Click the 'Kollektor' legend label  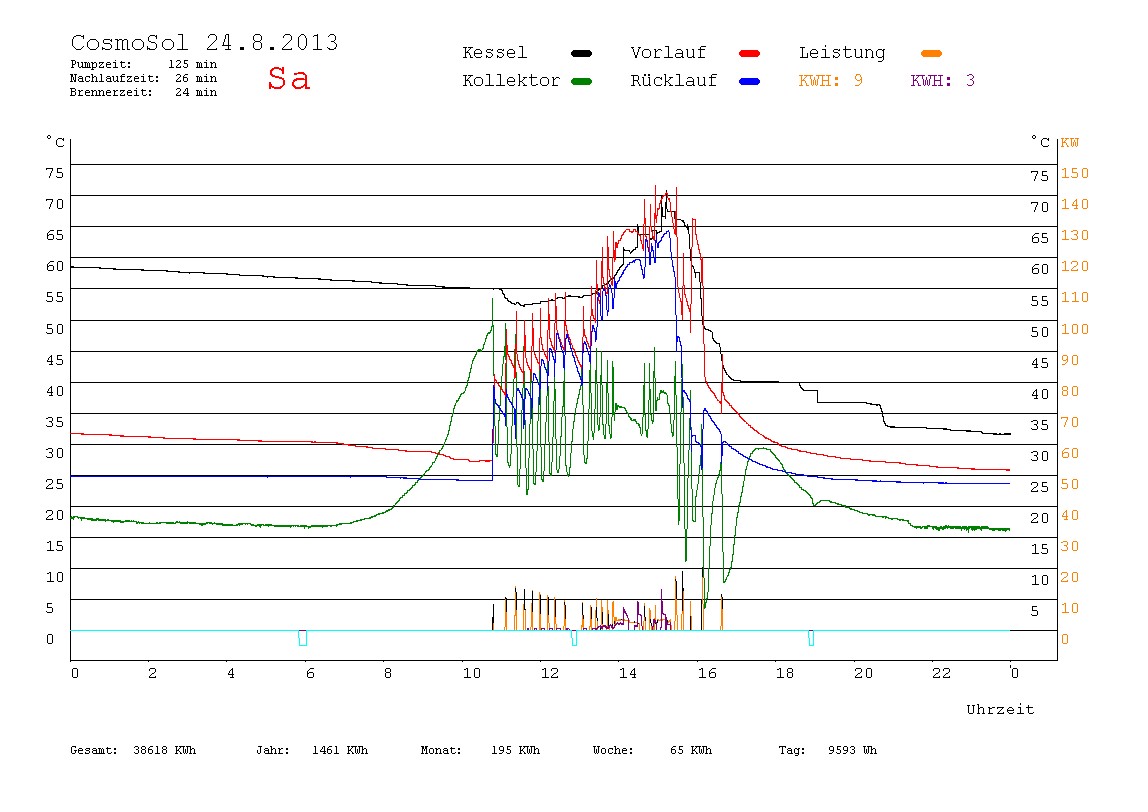[511, 81]
